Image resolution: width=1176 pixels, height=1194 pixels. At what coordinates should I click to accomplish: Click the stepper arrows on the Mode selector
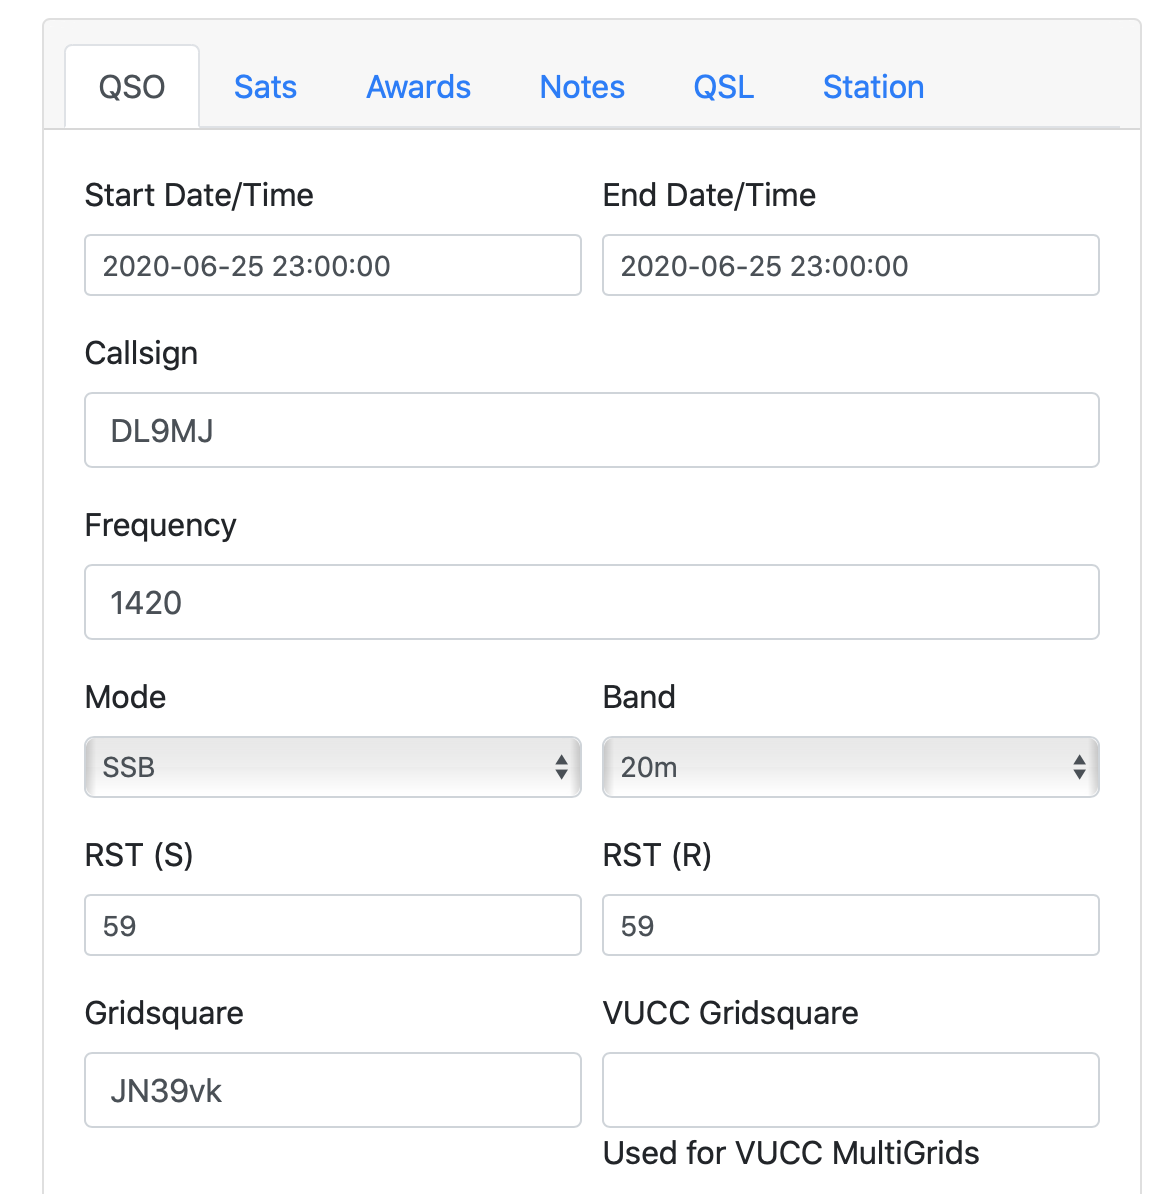(x=561, y=767)
